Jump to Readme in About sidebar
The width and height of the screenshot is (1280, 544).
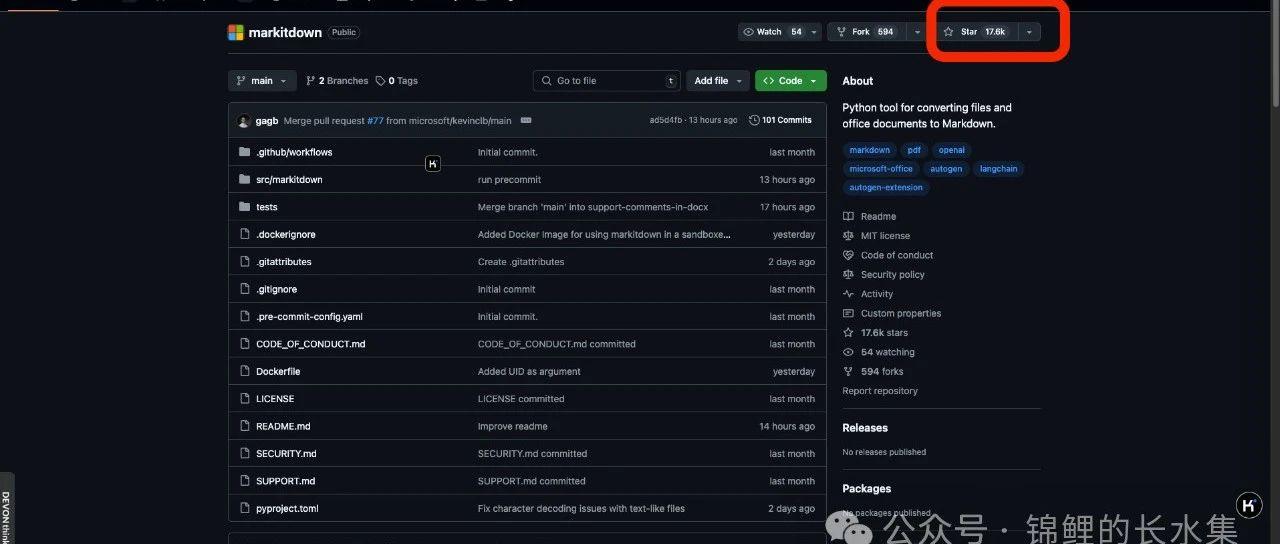click(x=870, y=217)
